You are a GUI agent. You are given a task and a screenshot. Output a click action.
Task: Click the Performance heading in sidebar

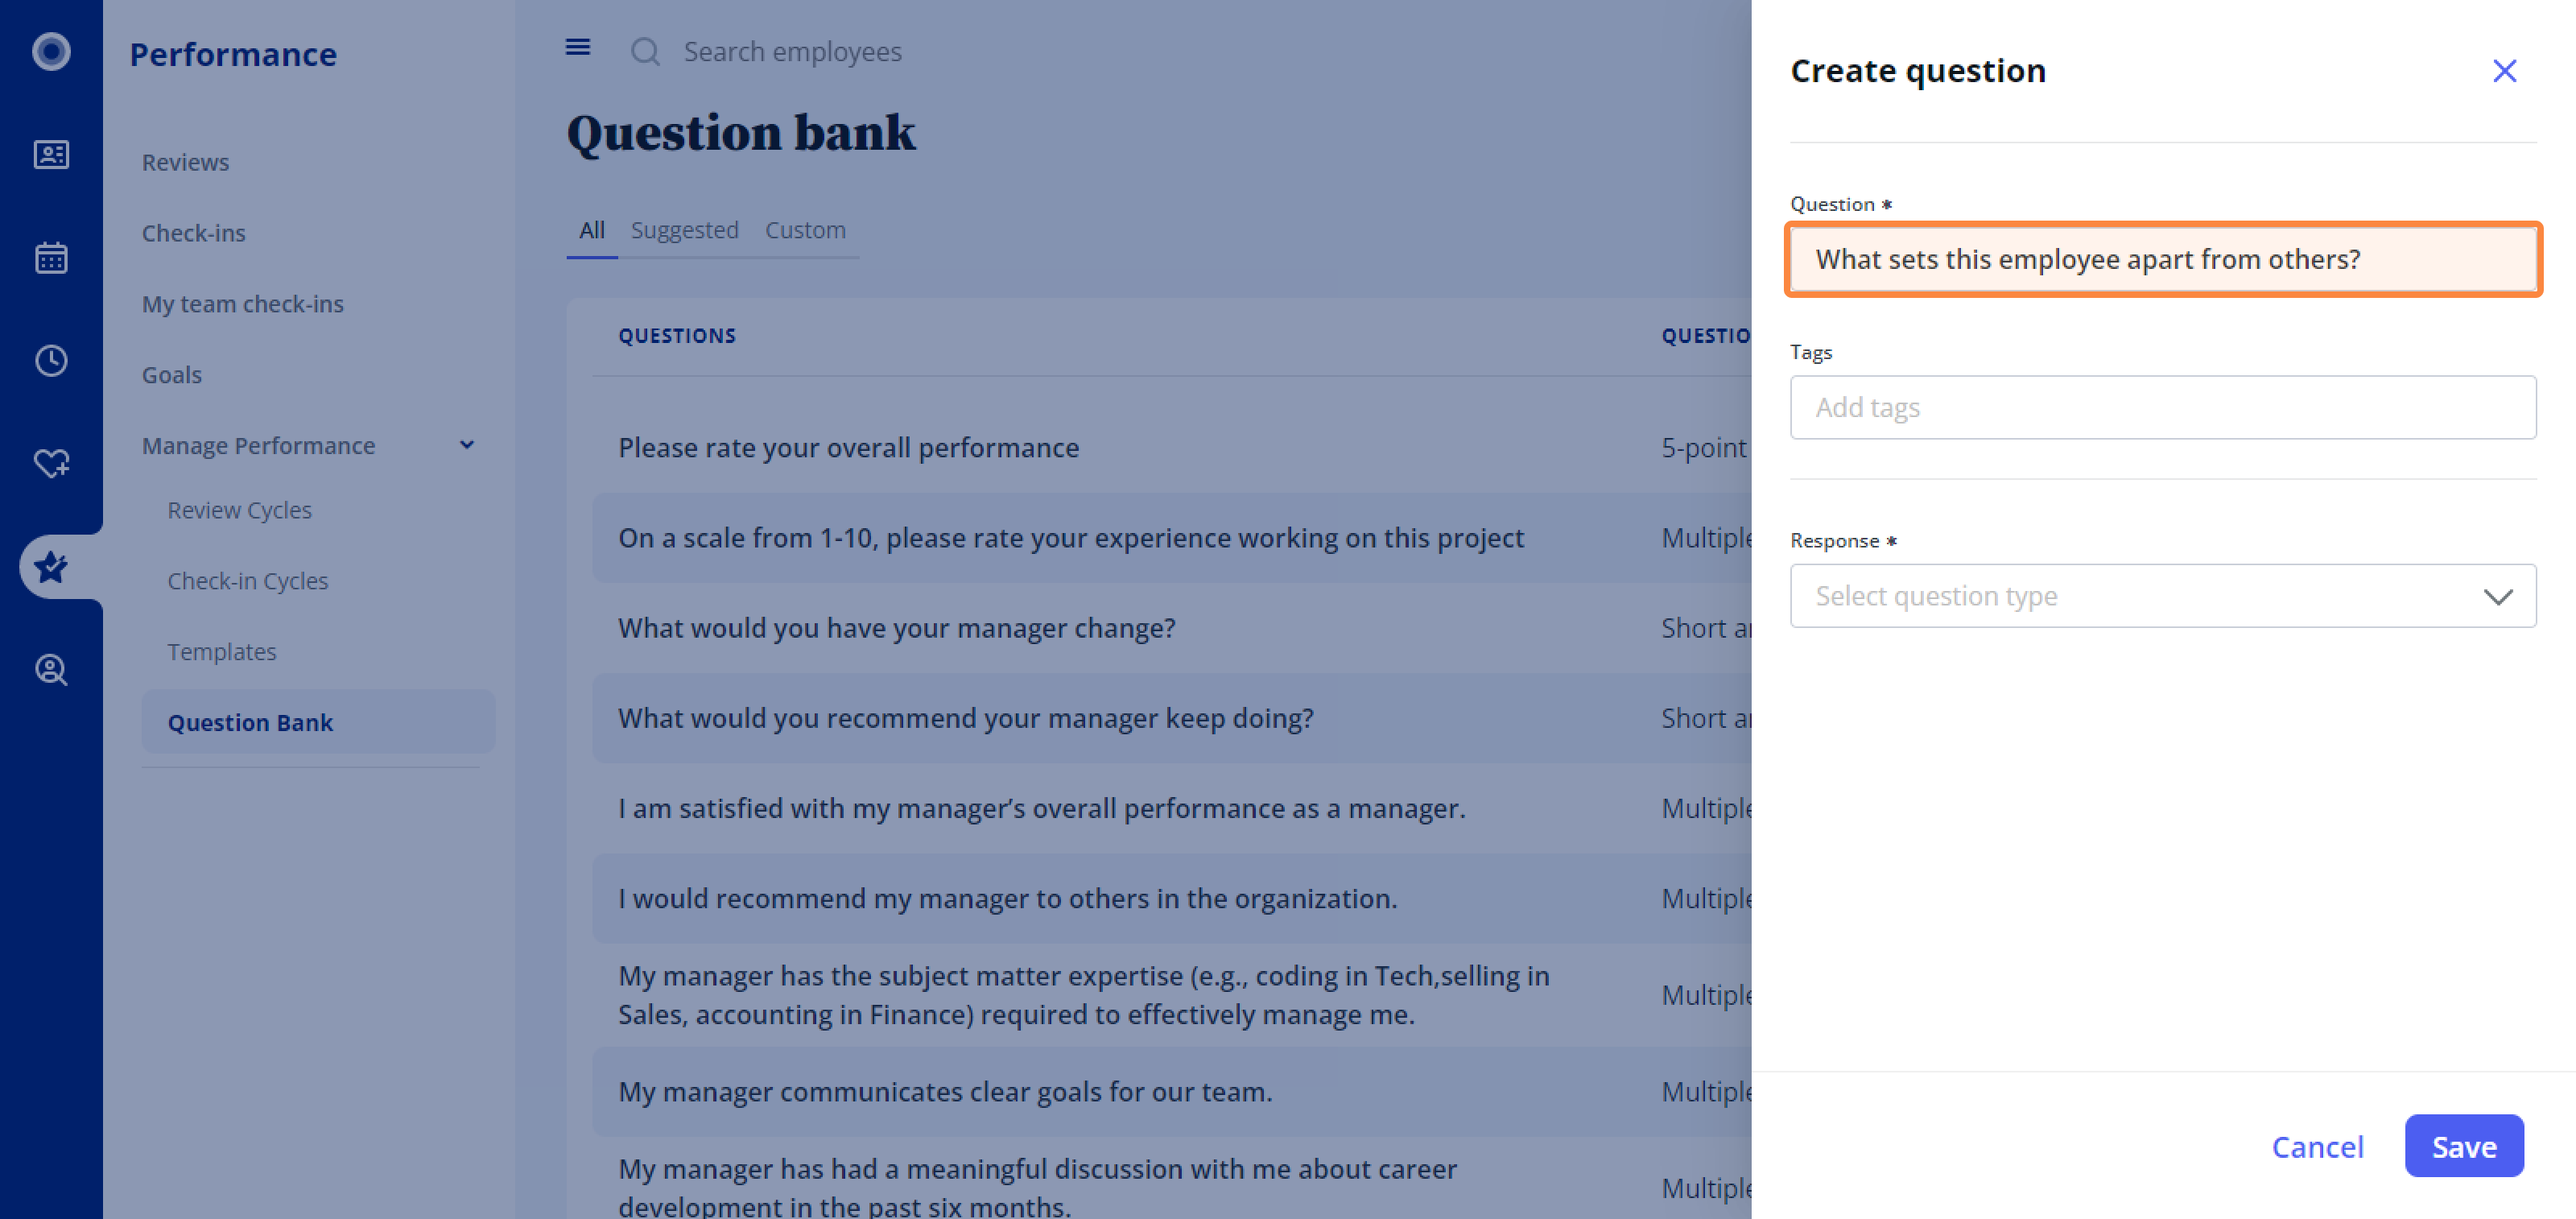pos(233,54)
